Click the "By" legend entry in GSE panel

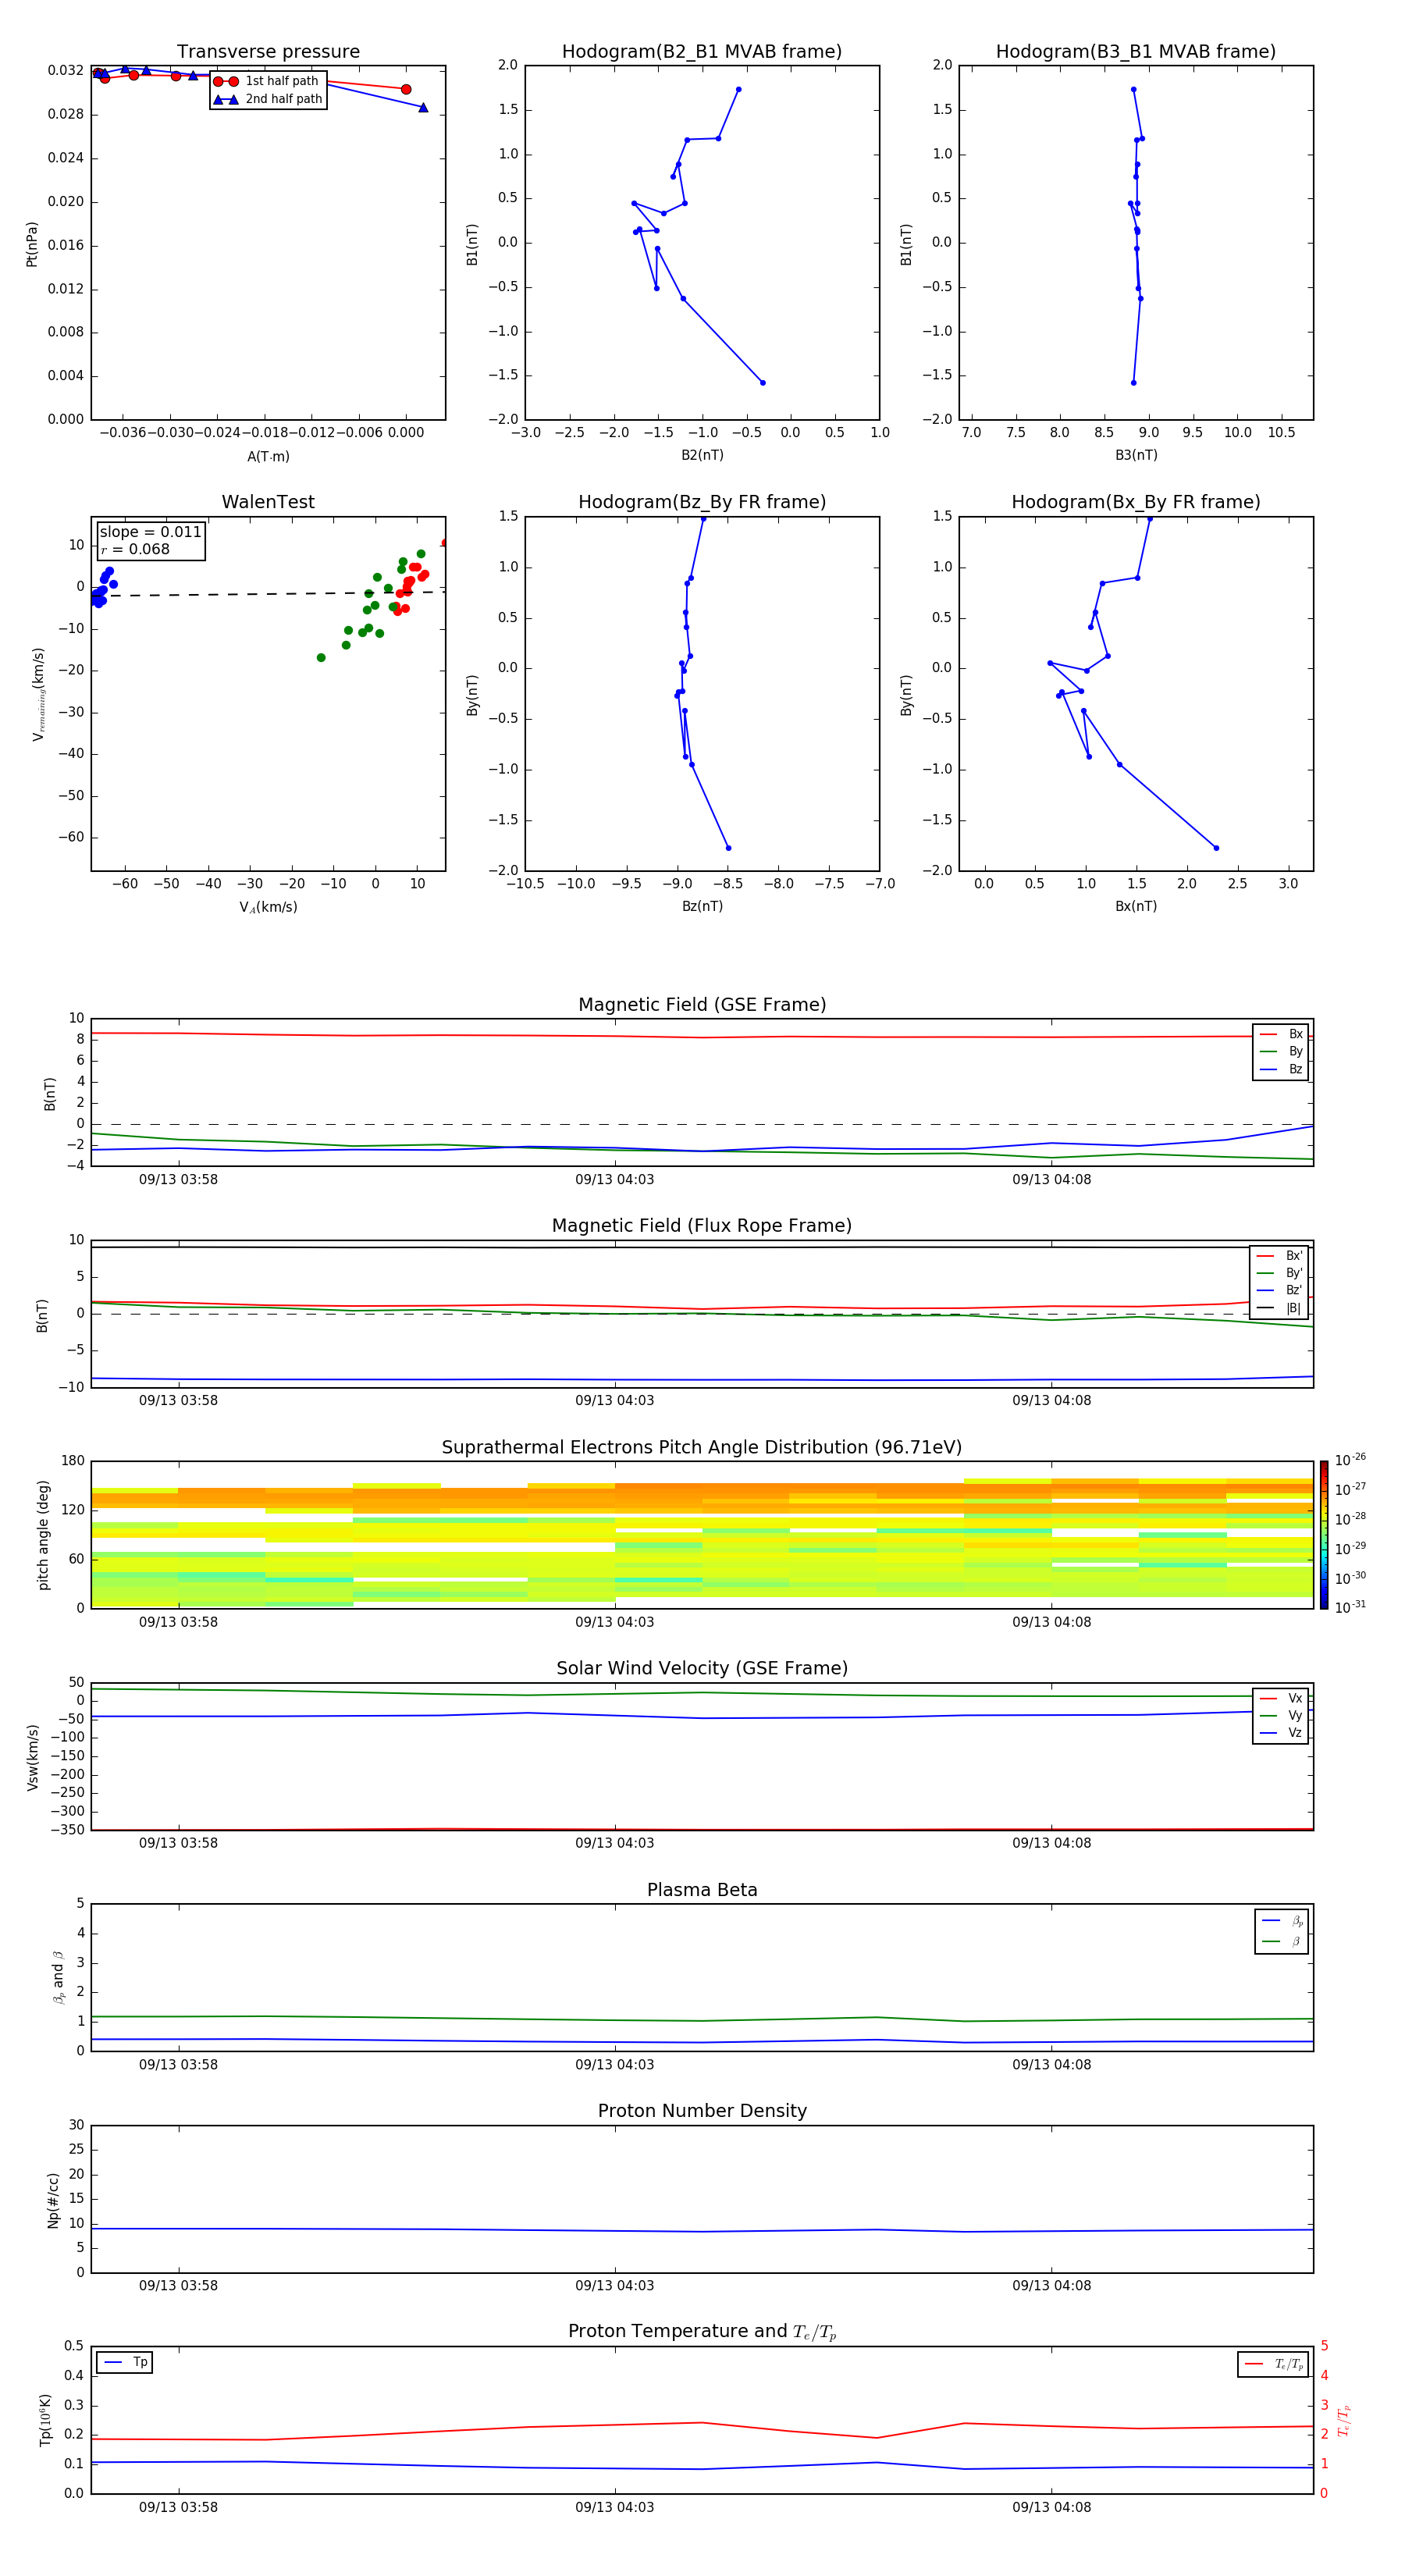click(1281, 1052)
